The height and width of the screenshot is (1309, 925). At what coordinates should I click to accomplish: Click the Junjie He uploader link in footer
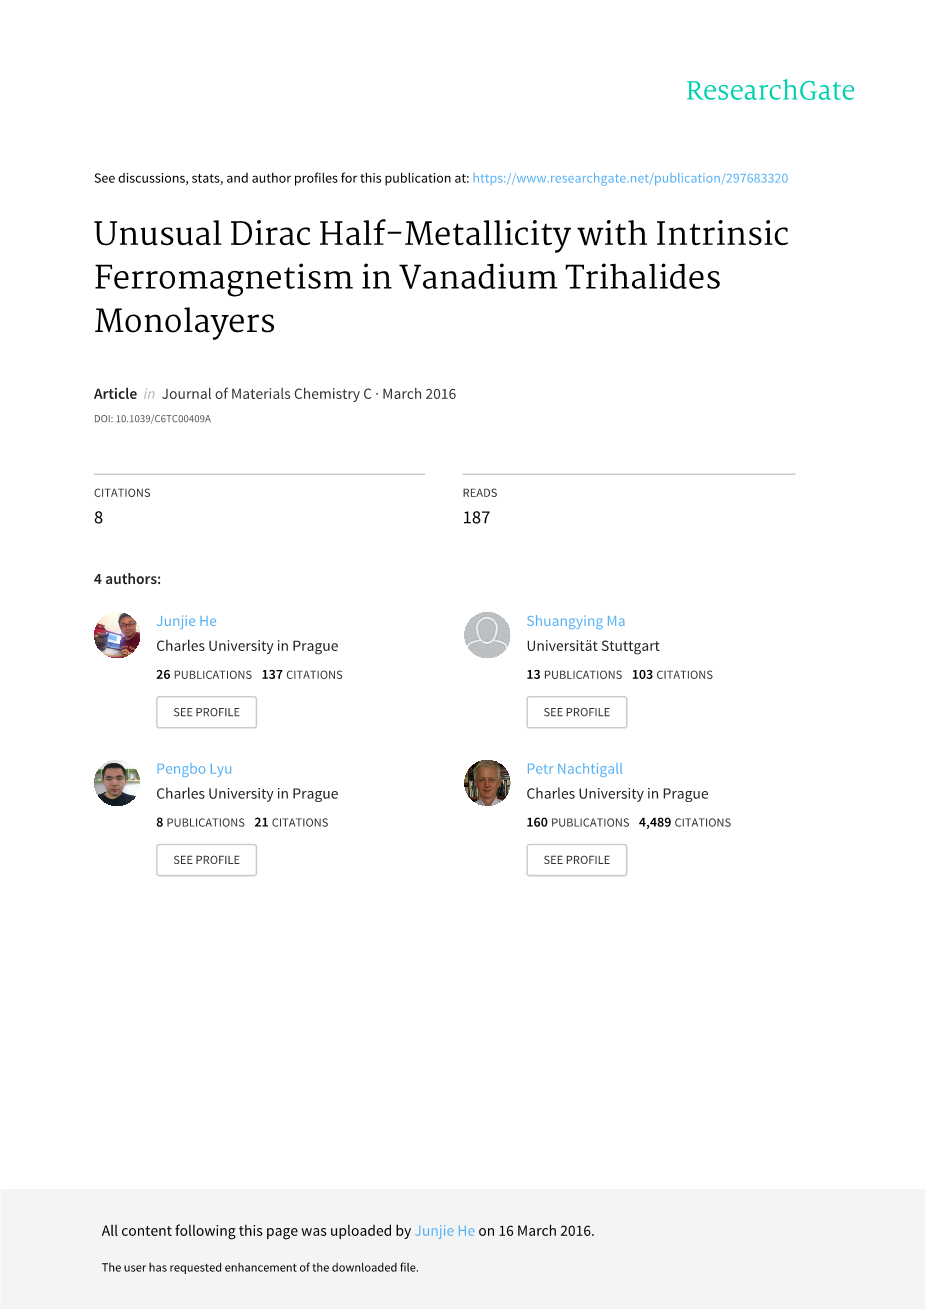(x=444, y=1231)
